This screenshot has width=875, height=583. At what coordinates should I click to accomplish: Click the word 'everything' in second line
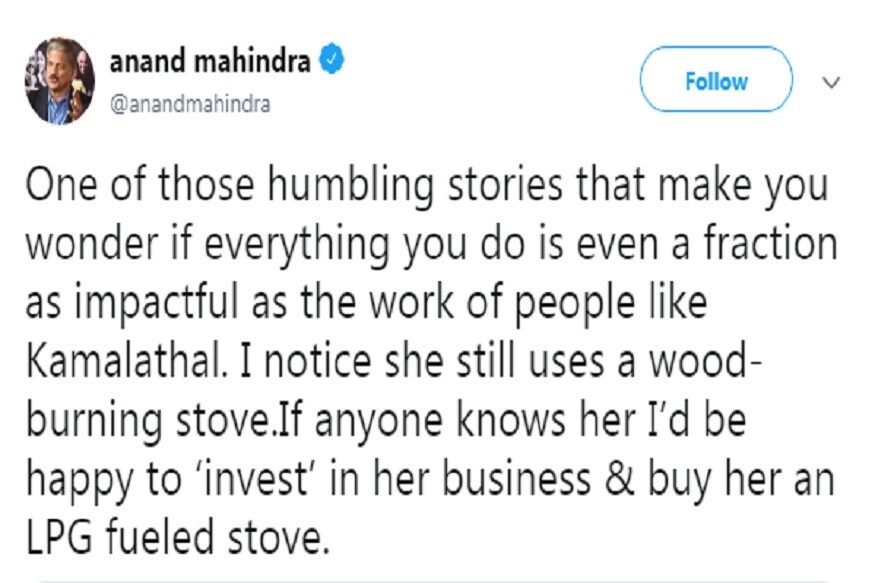[x=296, y=245]
